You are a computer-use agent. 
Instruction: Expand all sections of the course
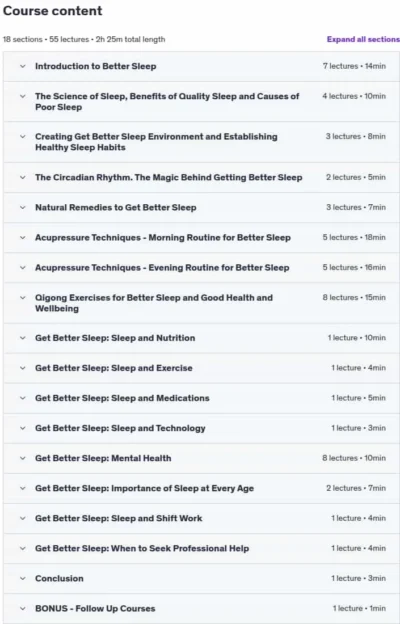[363, 39]
